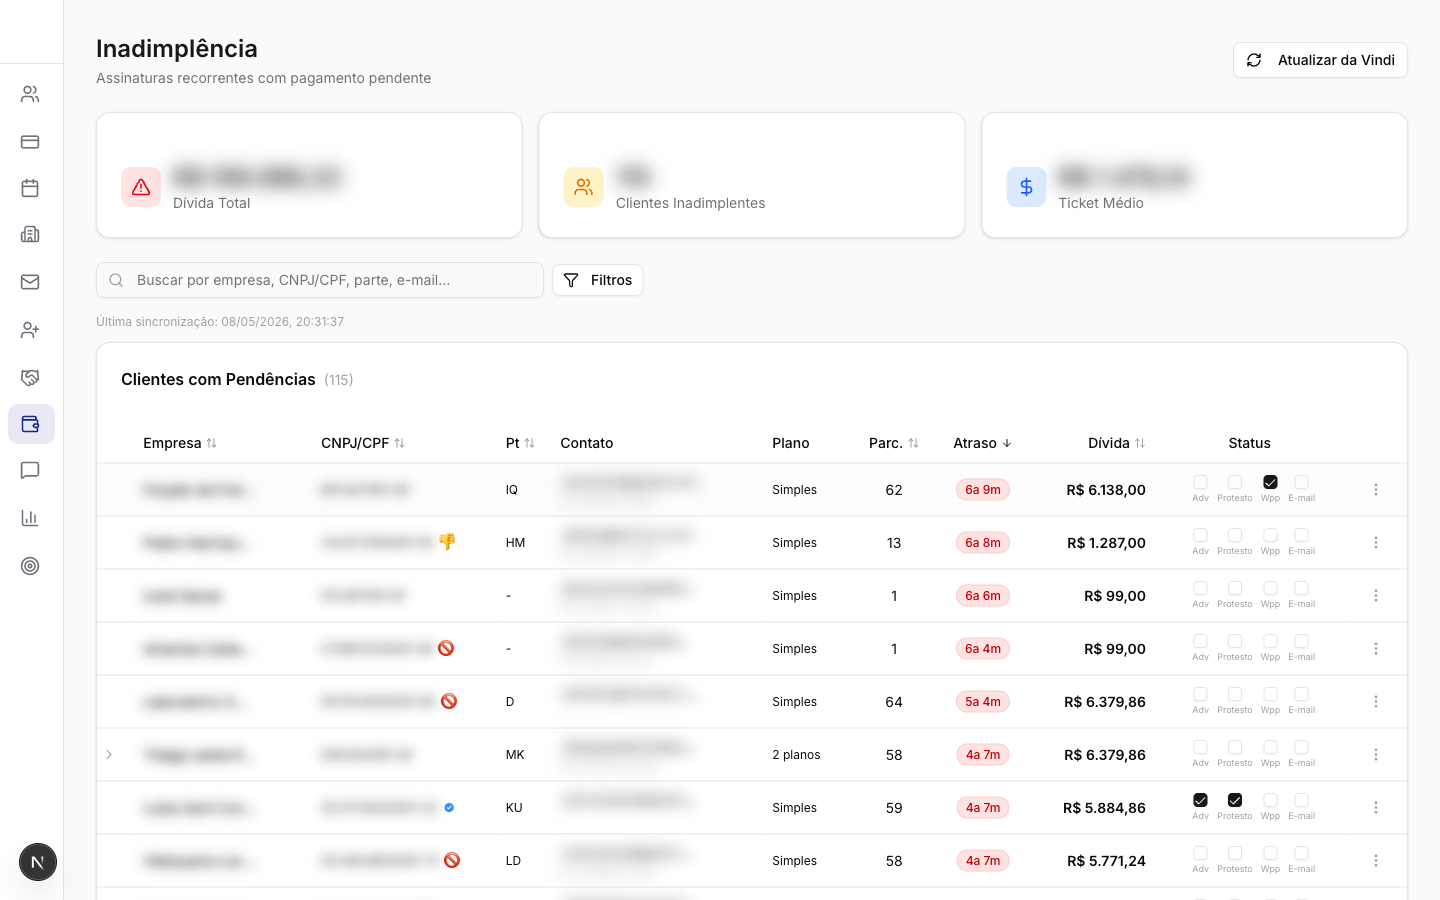Open the add-user sidebar icon
The height and width of the screenshot is (900, 1440).
(30, 330)
